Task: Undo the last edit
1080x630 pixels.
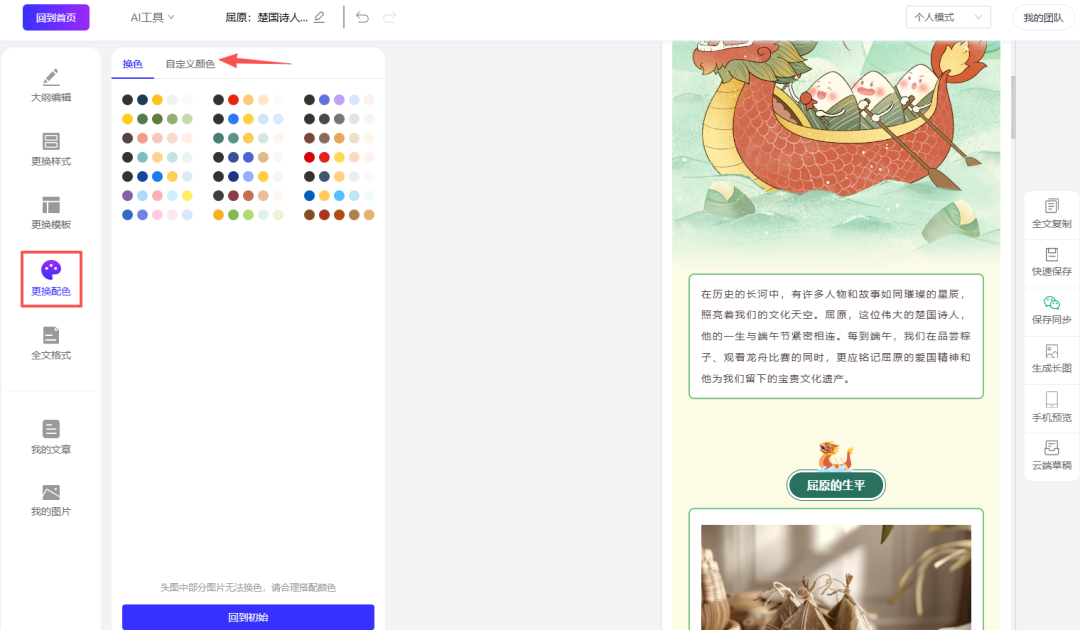Action: [362, 17]
